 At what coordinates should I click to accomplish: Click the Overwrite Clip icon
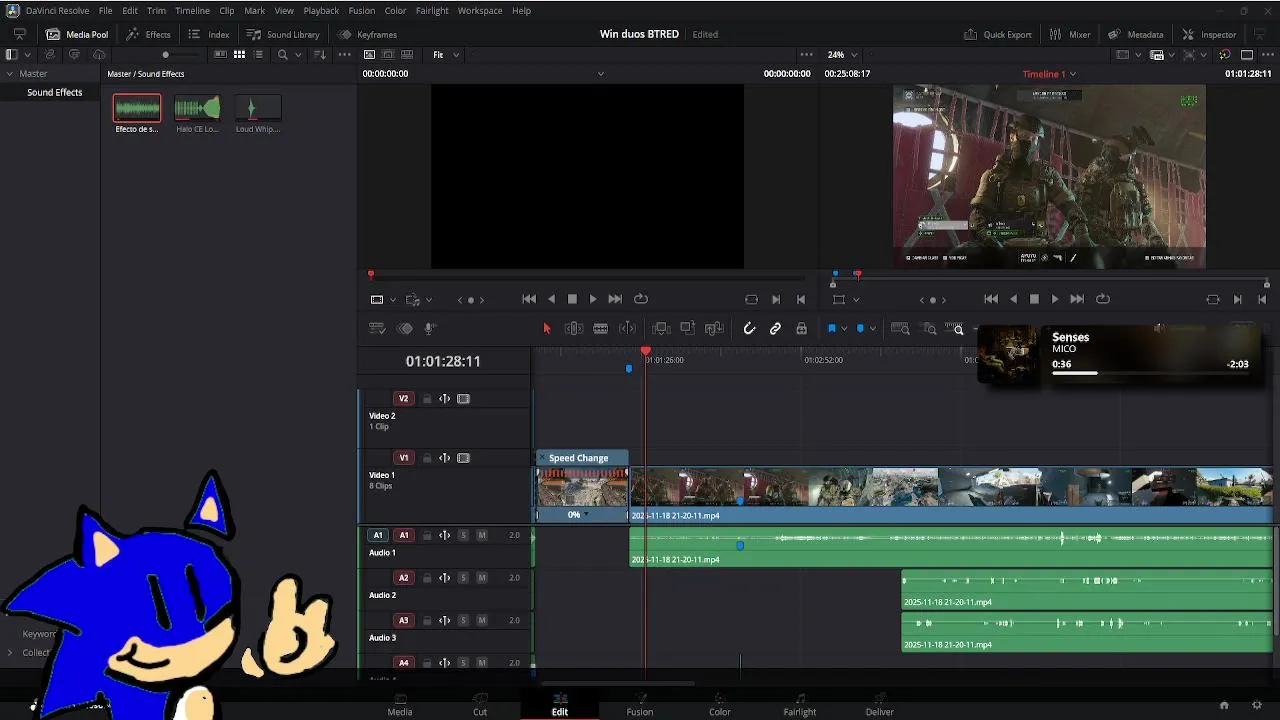(687, 328)
